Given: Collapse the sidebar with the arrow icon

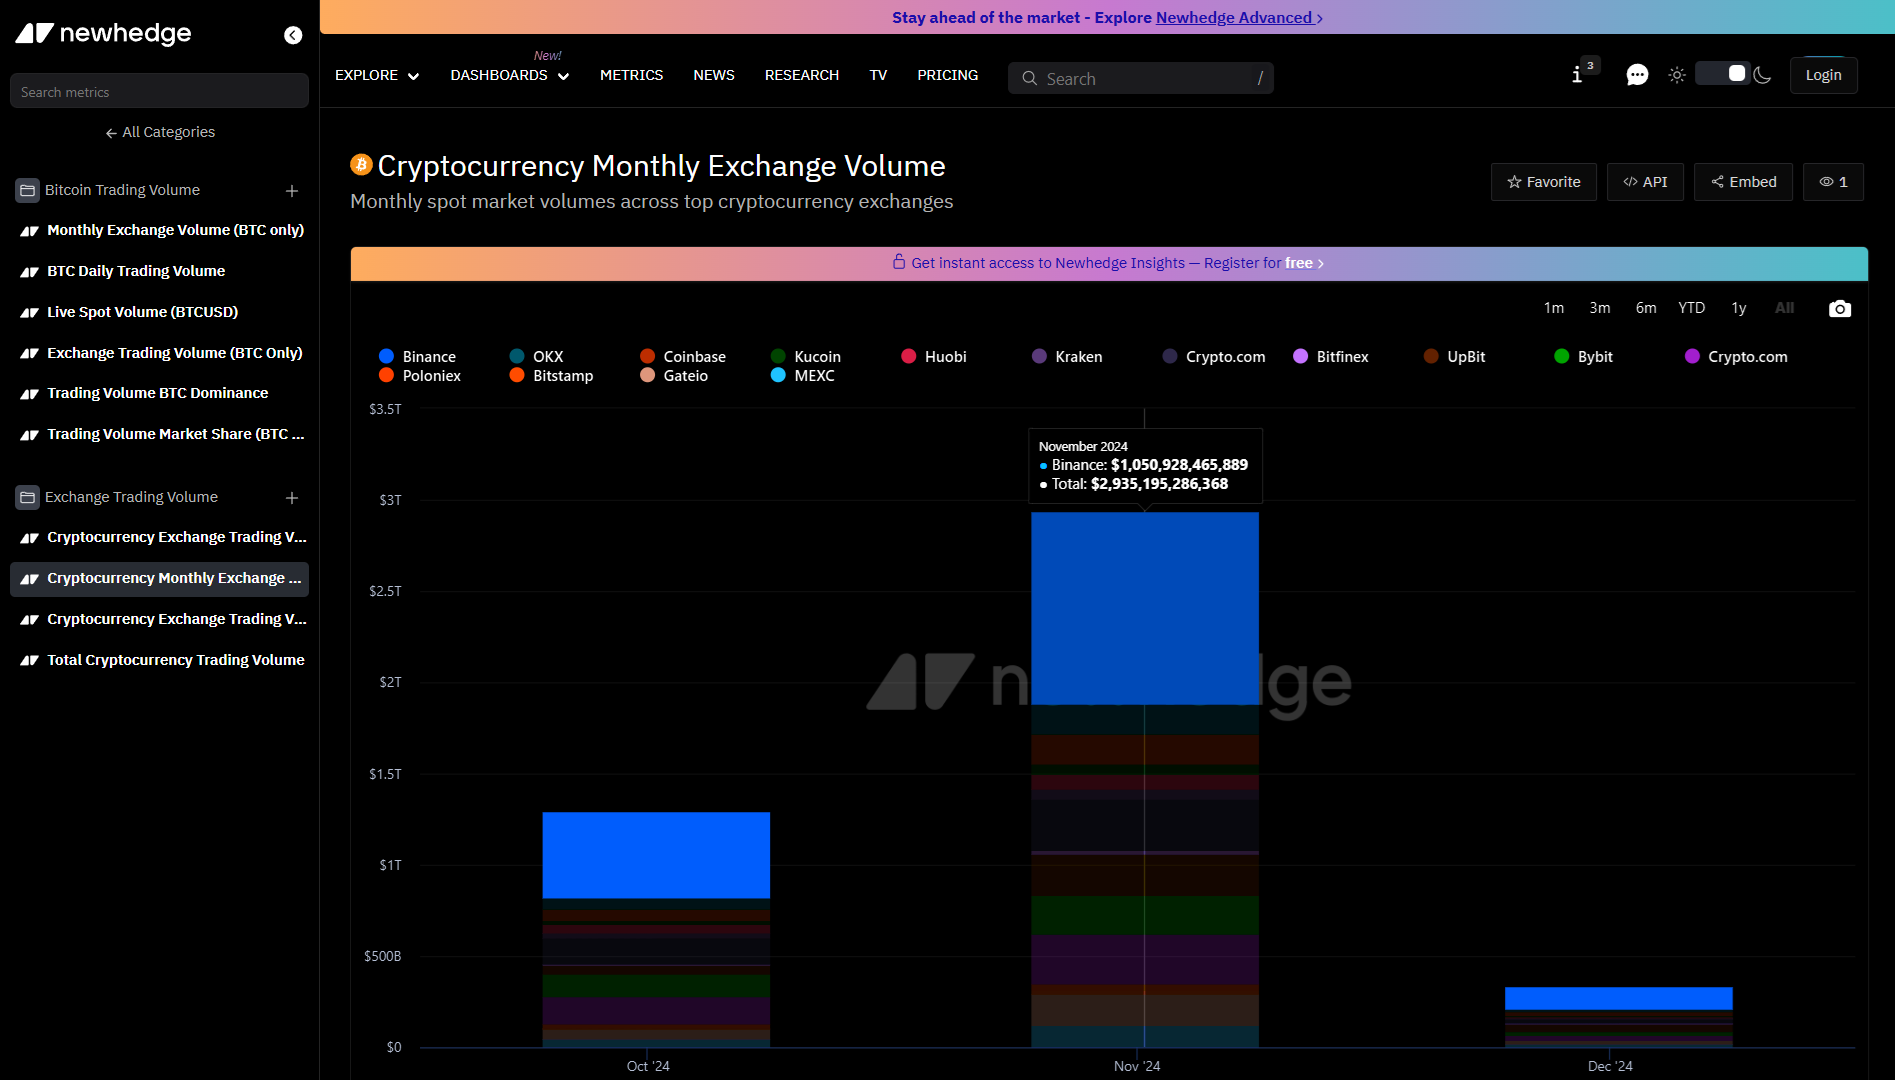Looking at the screenshot, I should point(293,35).
